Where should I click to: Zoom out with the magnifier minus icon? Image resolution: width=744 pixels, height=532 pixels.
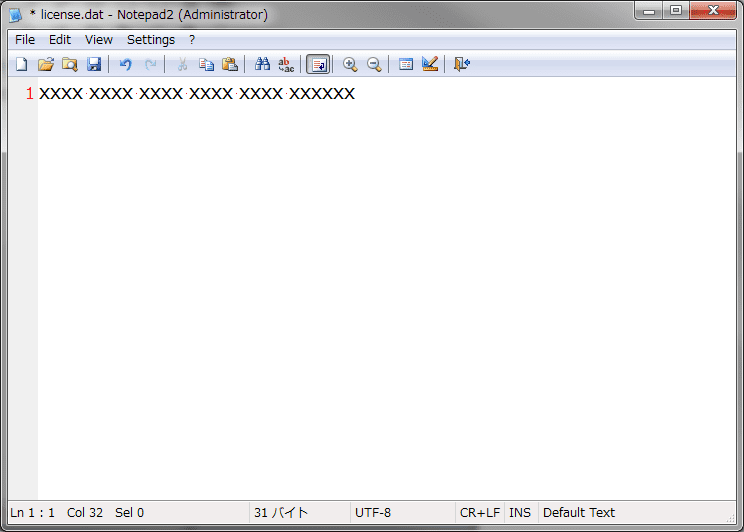(374, 64)
